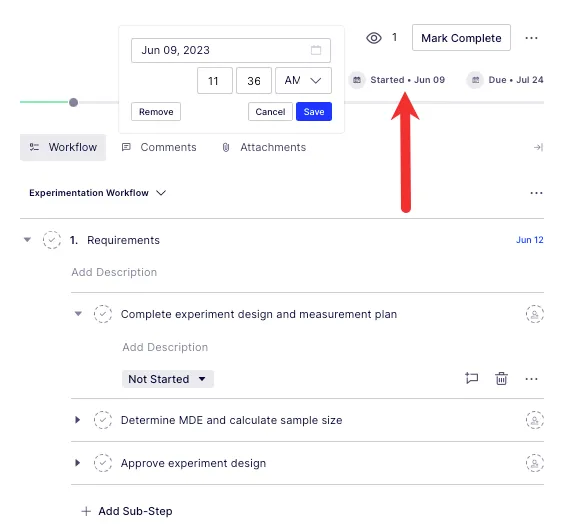Click the flag icon beside the trash icon
Screen dimensions: 573x530
tap(471, 378)
